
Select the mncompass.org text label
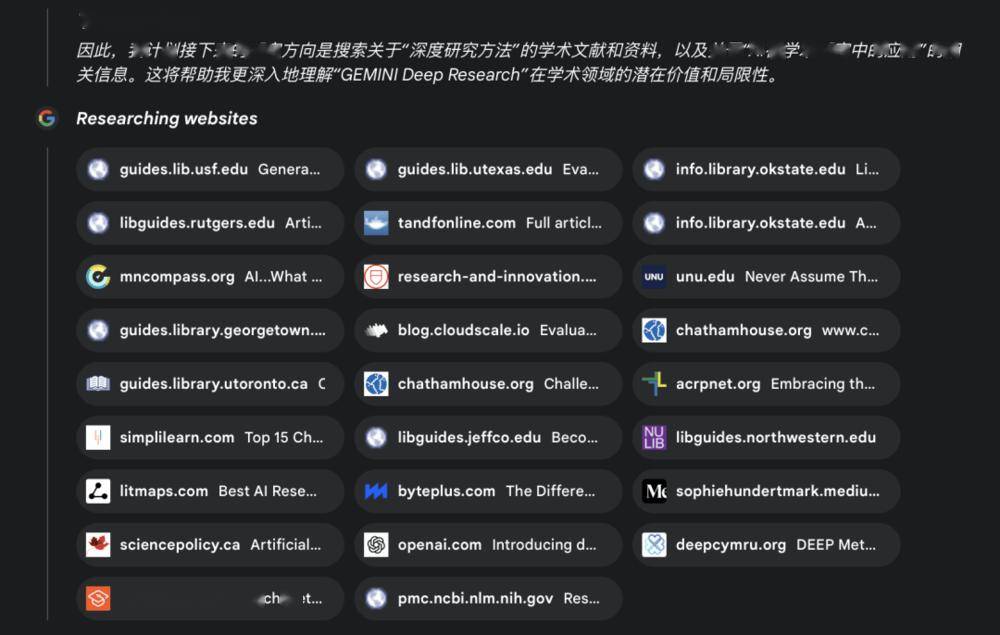(177, 277)
